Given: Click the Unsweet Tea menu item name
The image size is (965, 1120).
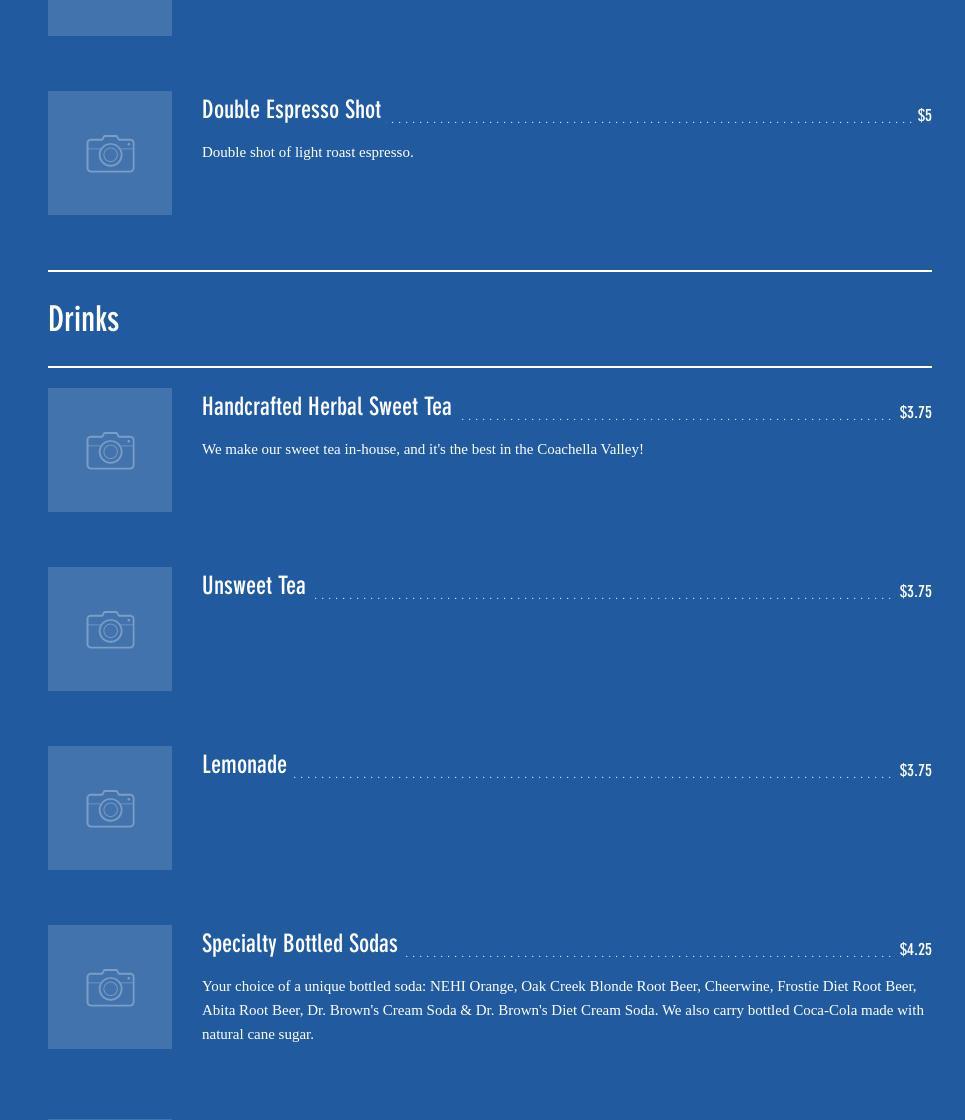Looking at the screenshot, I should 253,586.
